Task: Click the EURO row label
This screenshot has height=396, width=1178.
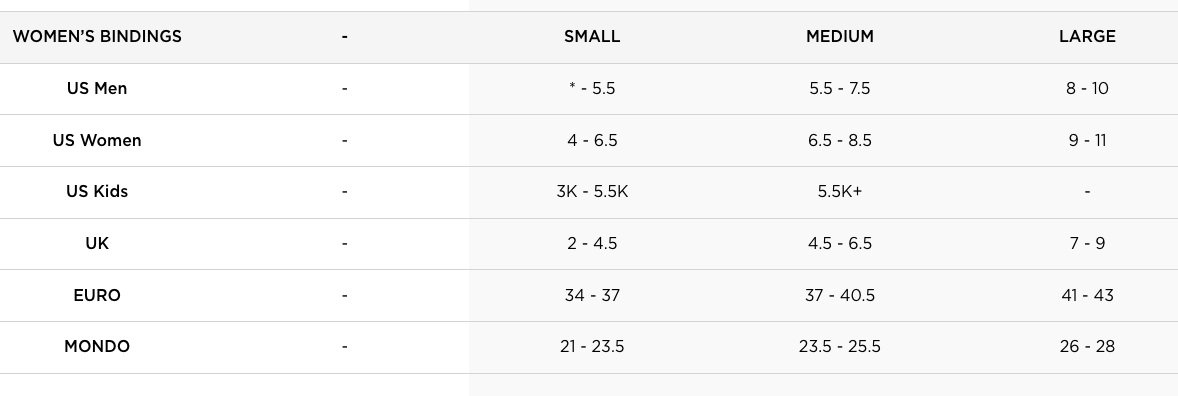Action: 97,295
